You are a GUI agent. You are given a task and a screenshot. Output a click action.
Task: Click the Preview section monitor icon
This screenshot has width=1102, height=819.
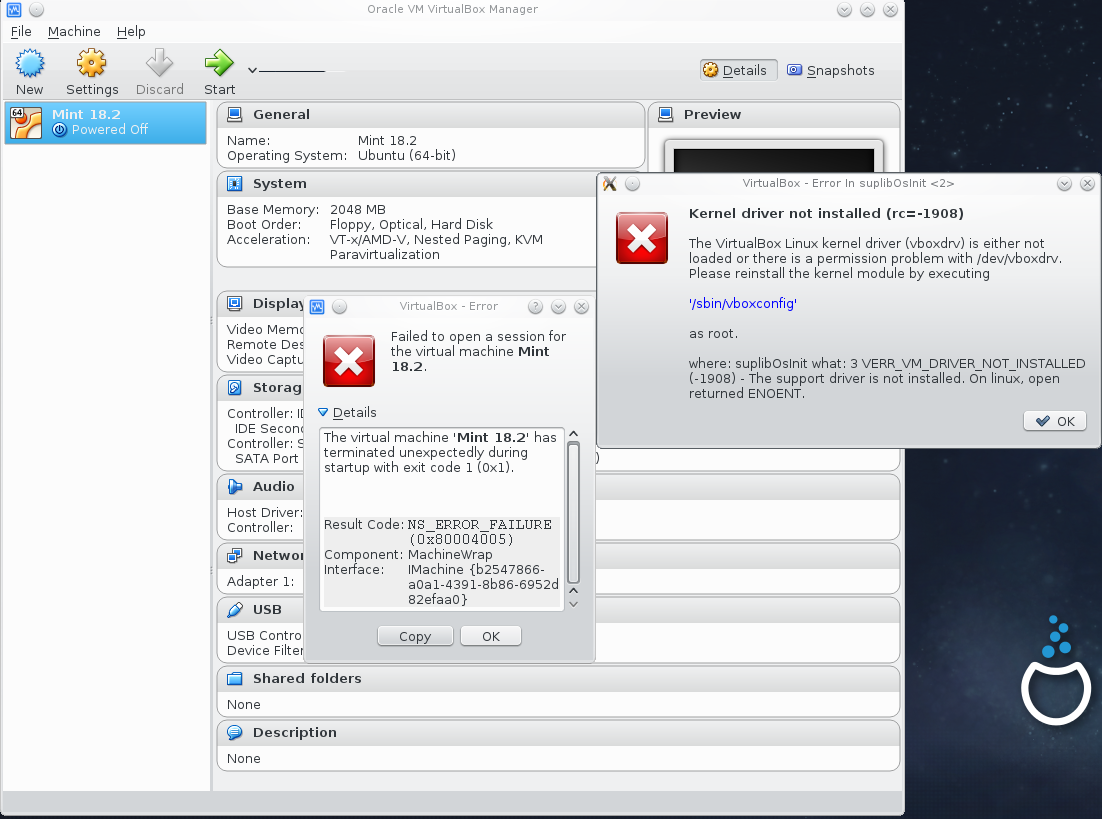666,115
